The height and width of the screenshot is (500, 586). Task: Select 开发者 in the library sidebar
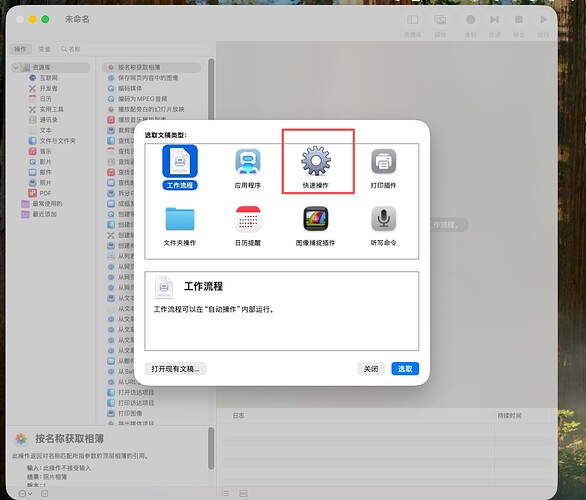tap(49, 88)
